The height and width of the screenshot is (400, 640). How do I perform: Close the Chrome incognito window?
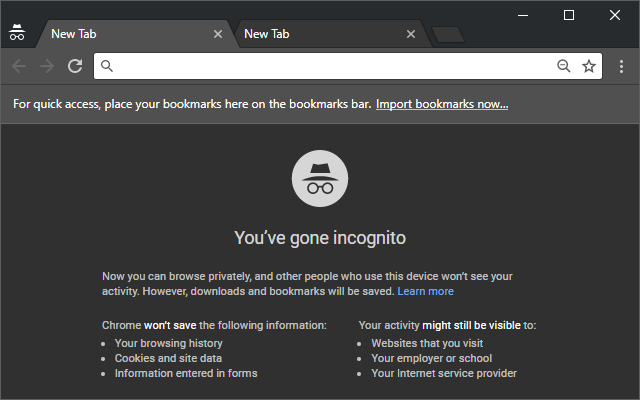615,16
